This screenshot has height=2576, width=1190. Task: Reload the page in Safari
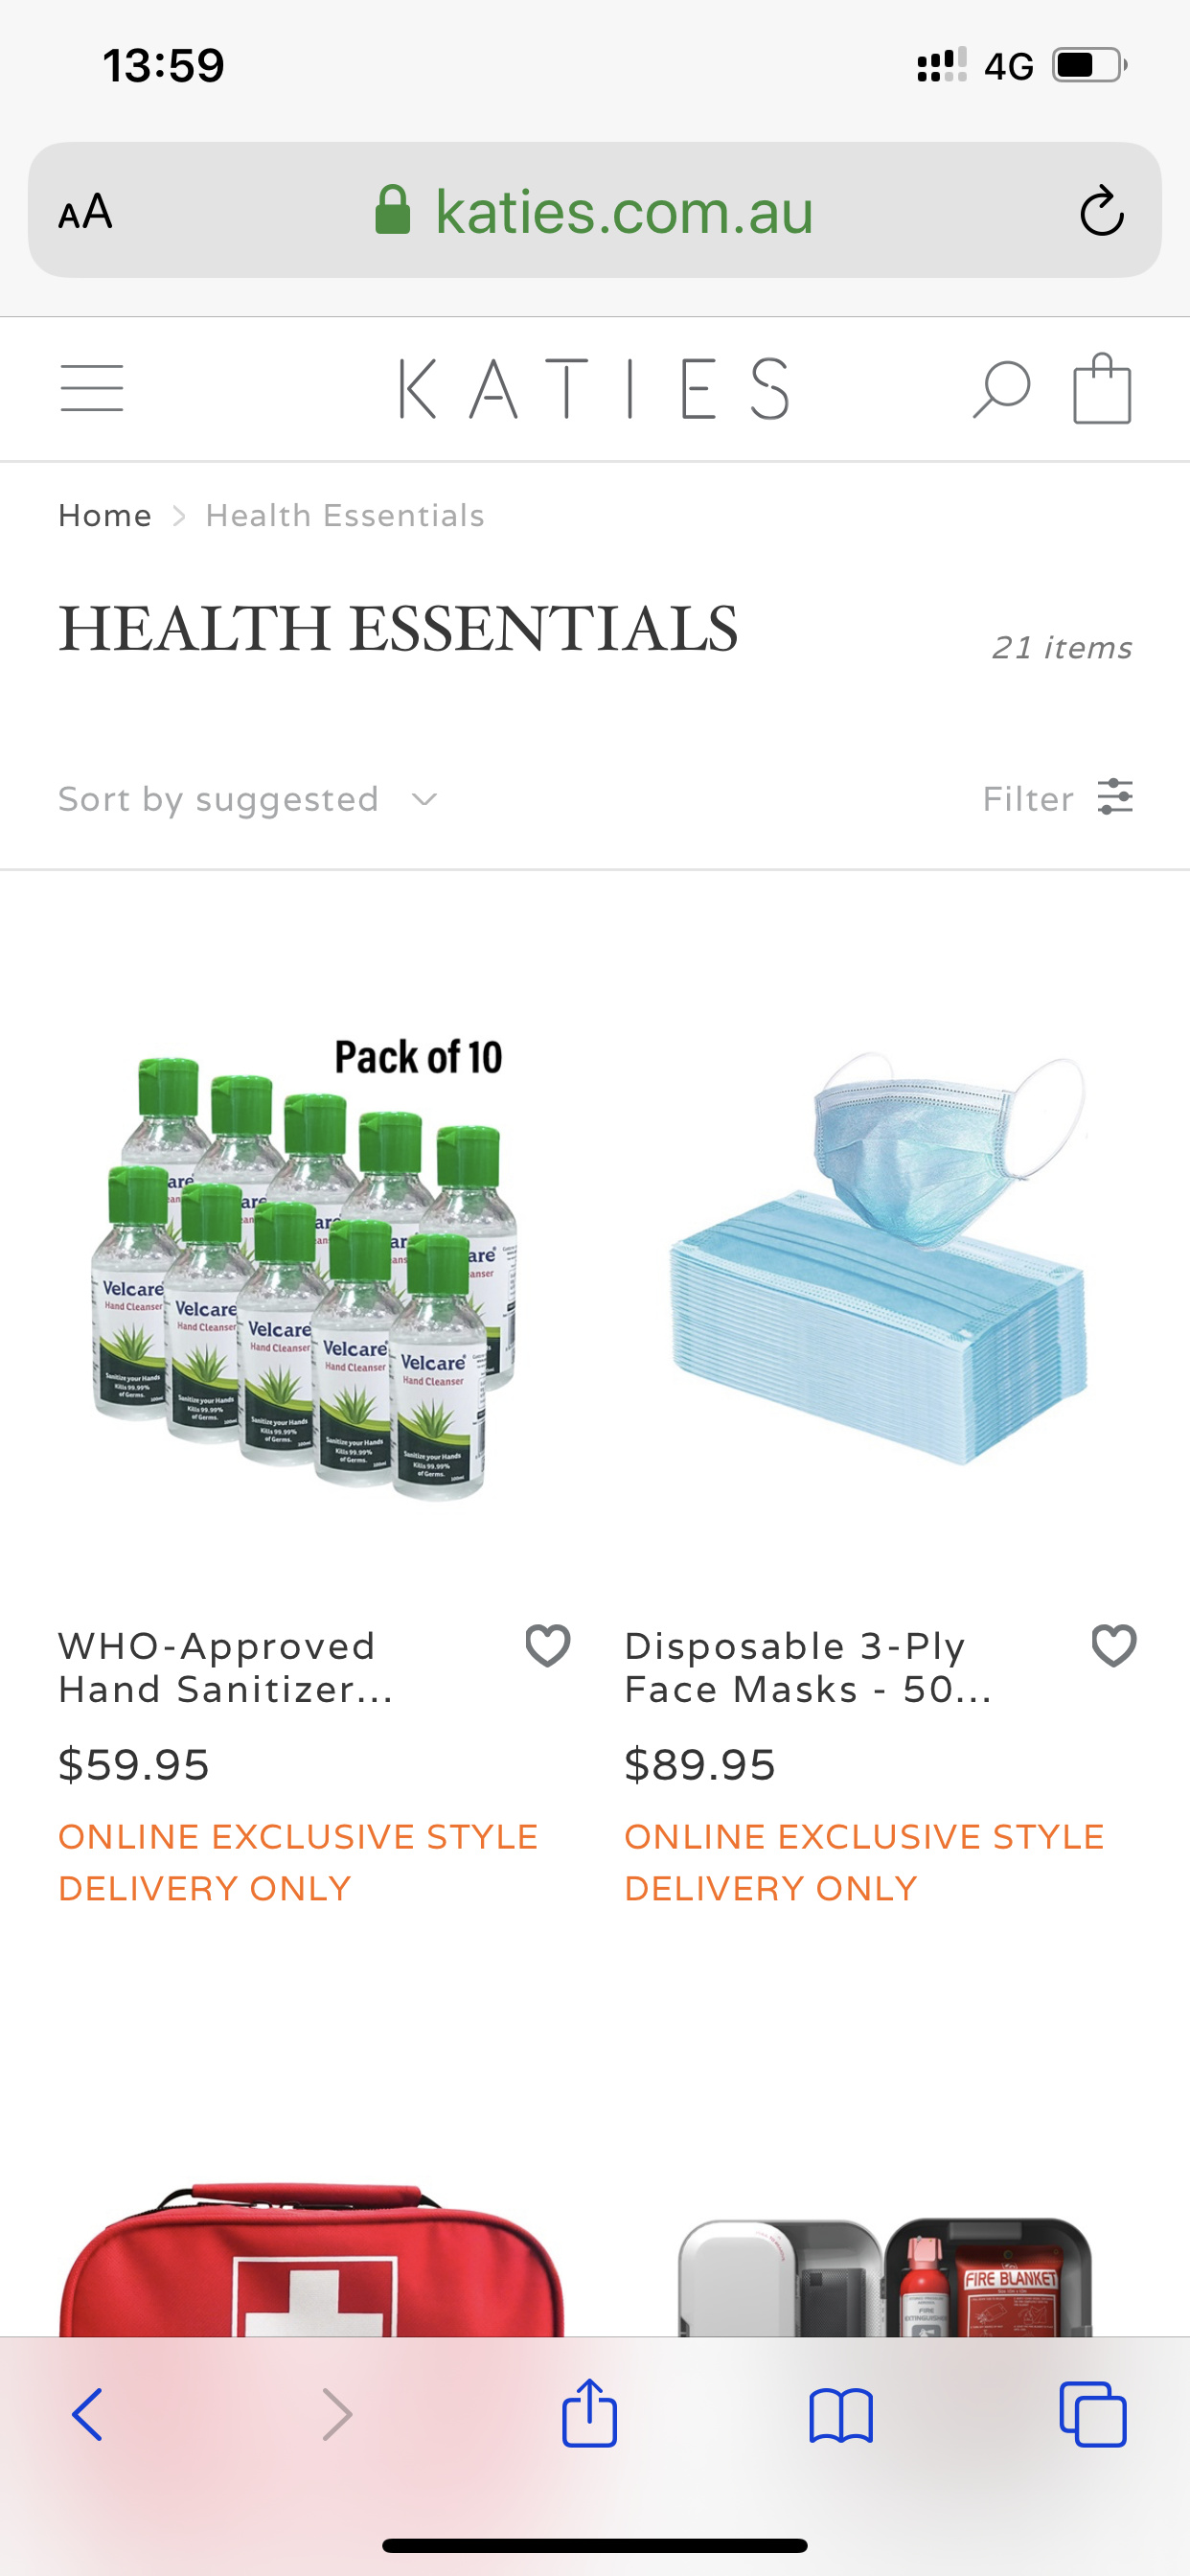point(1101,210)
